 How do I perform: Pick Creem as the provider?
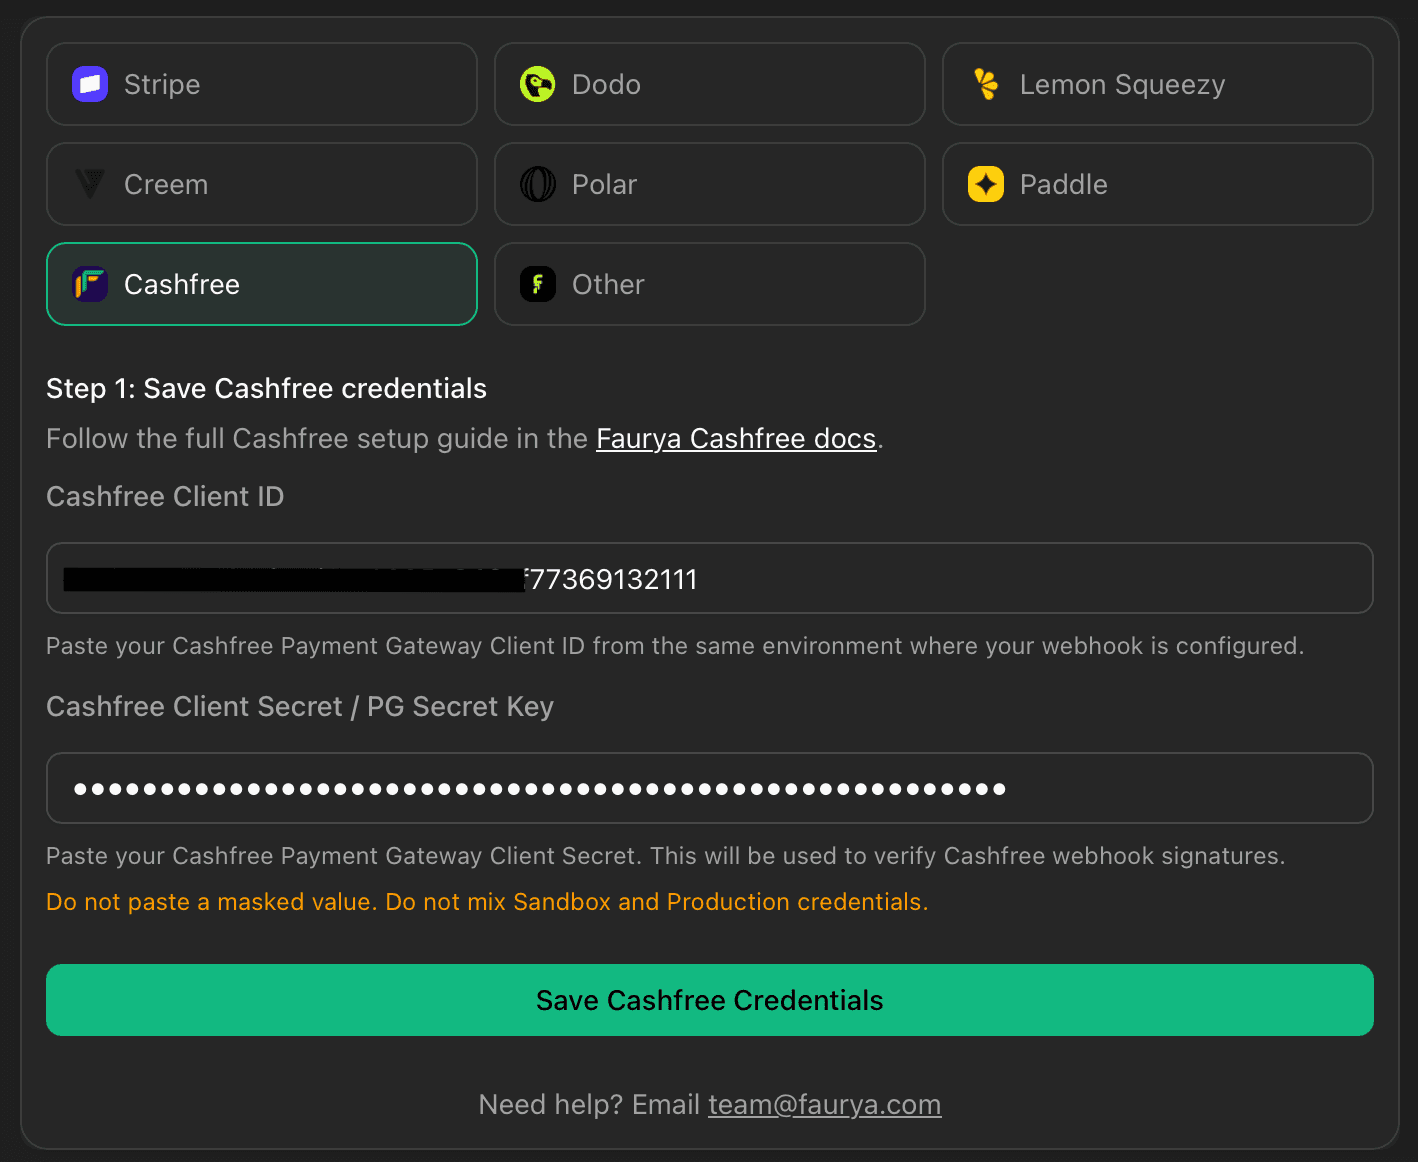point(262,184)
